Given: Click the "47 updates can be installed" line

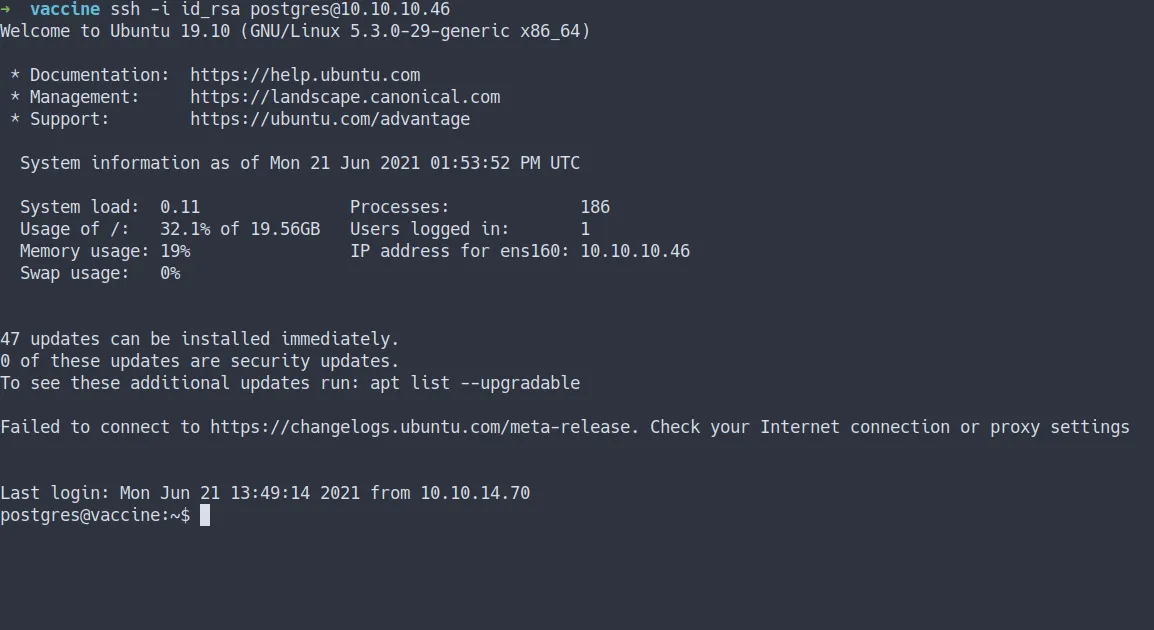Looking at the screenshot, I should [200, 339].
